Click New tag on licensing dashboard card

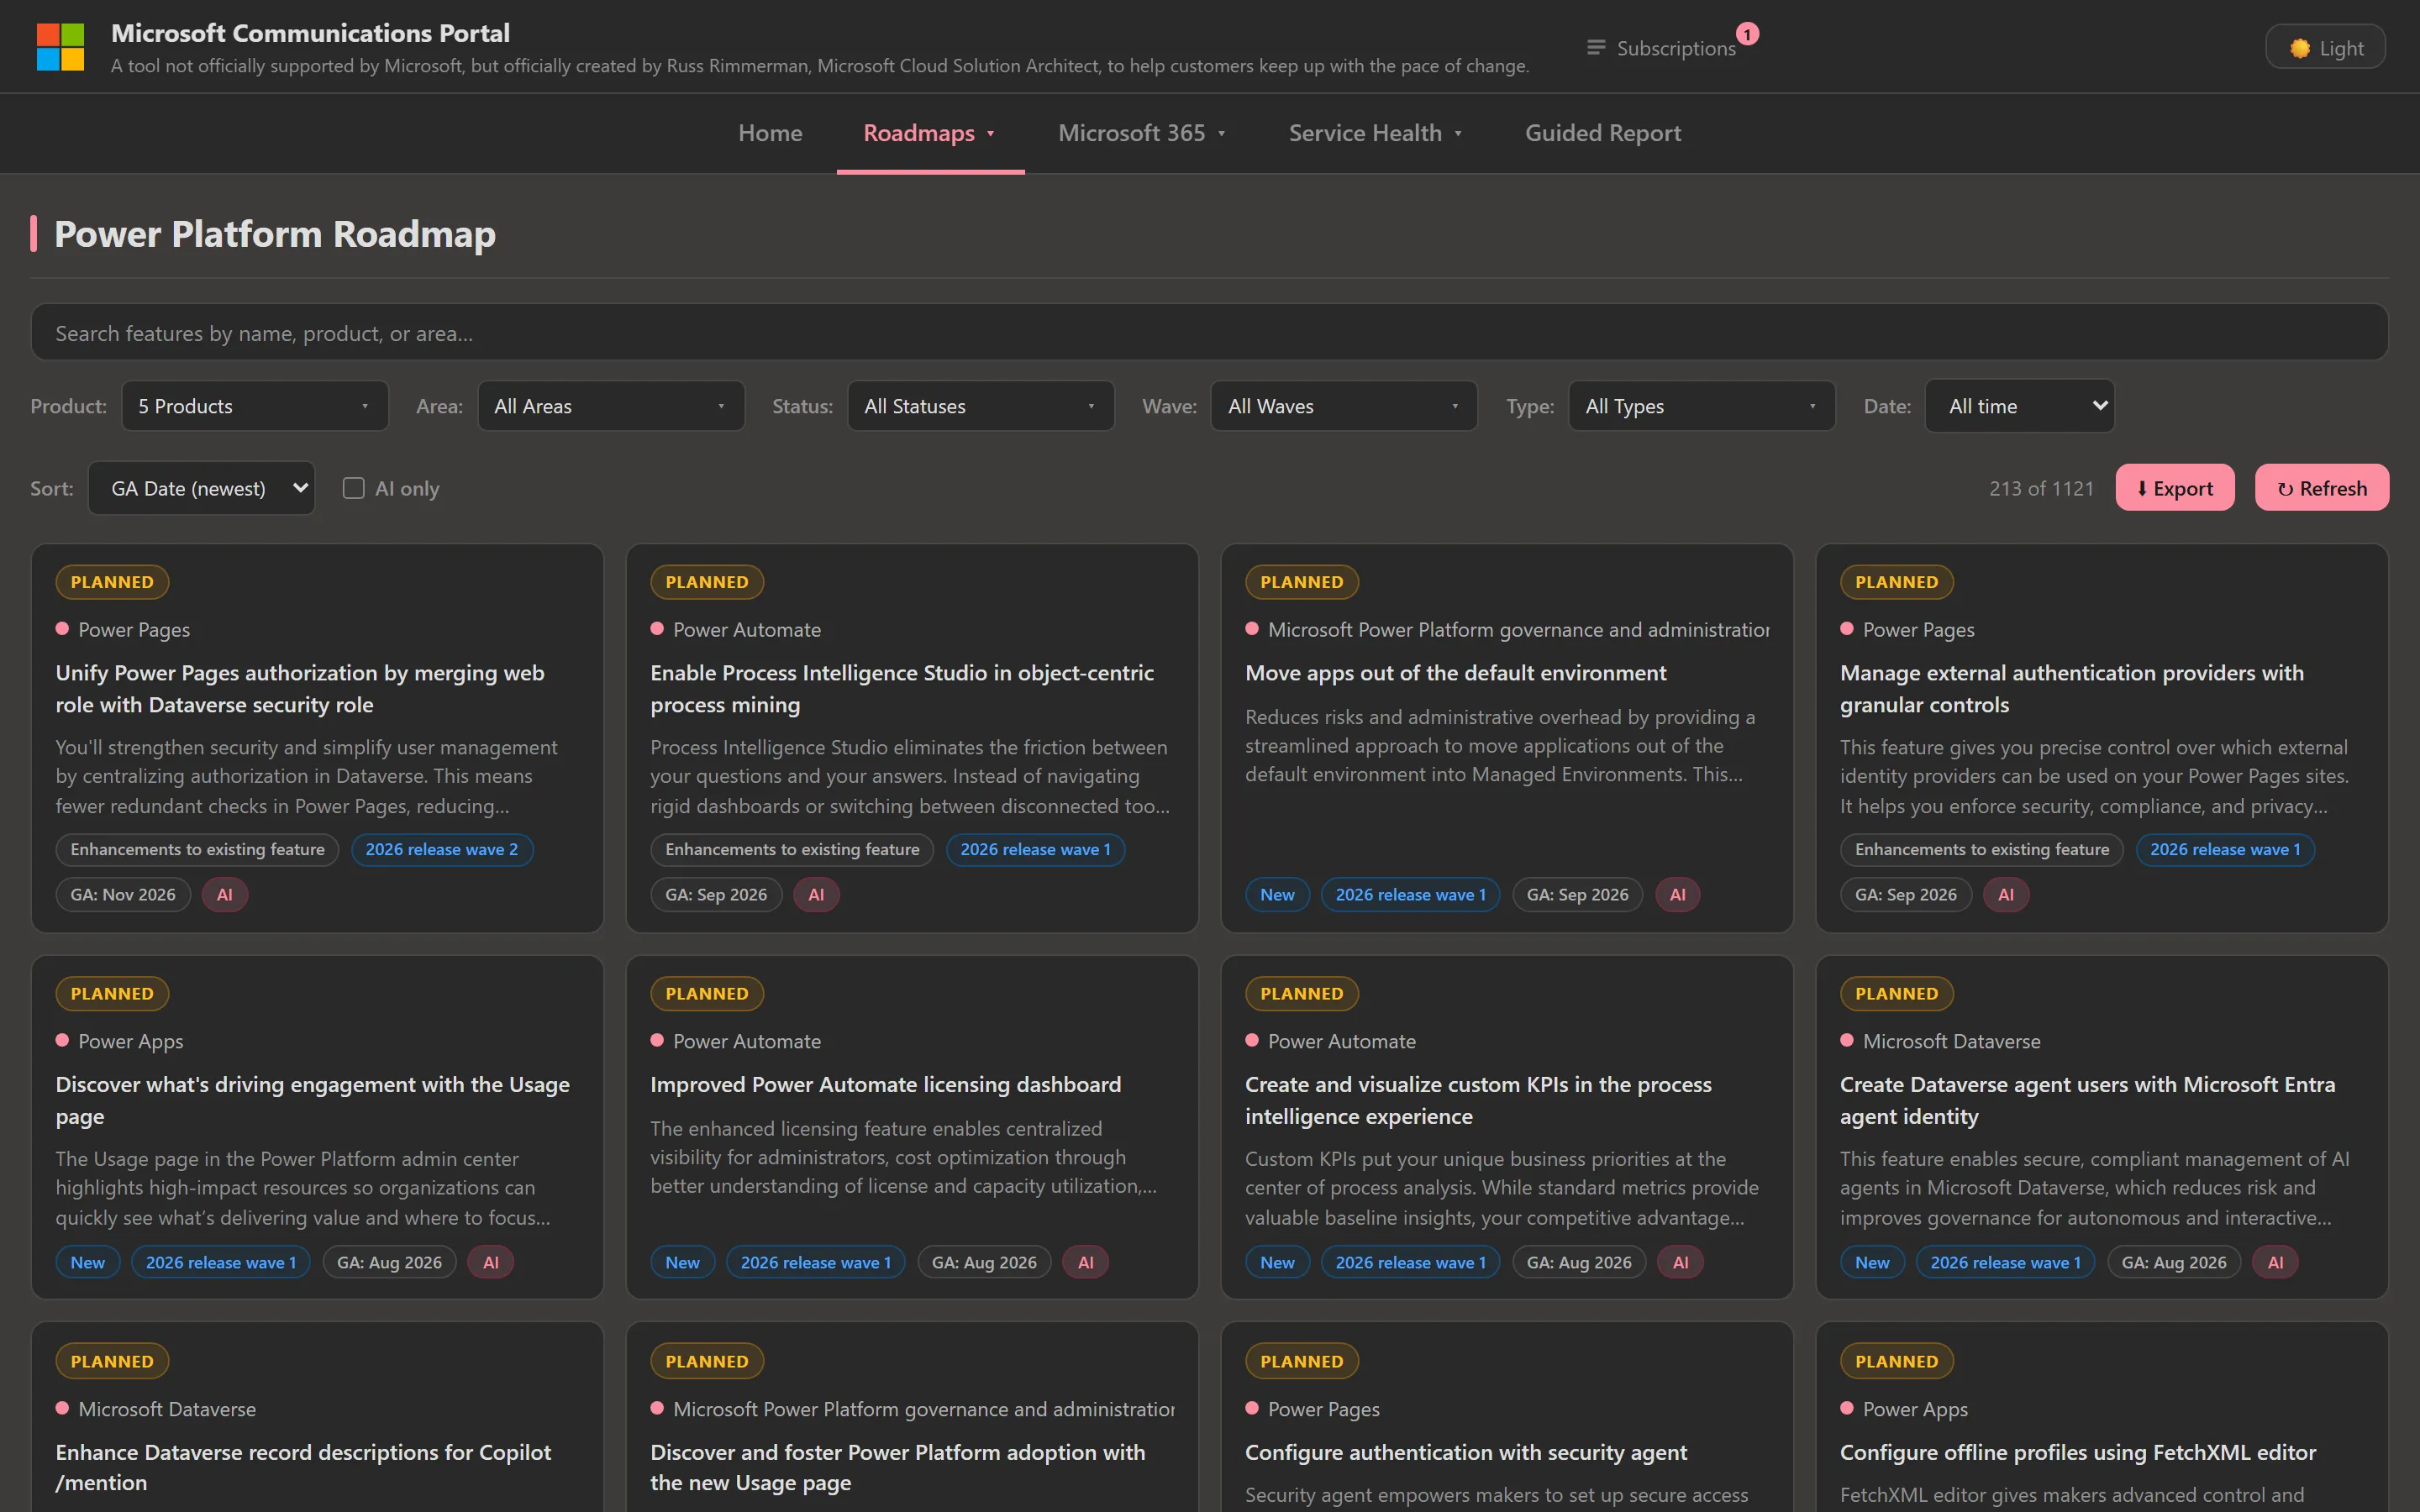pos(682,1262)
